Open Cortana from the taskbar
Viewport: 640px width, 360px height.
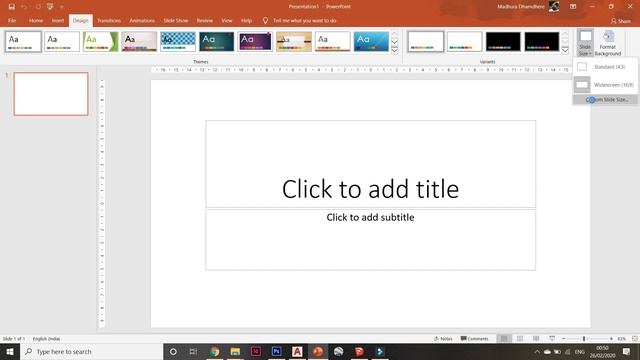[173, 351]
